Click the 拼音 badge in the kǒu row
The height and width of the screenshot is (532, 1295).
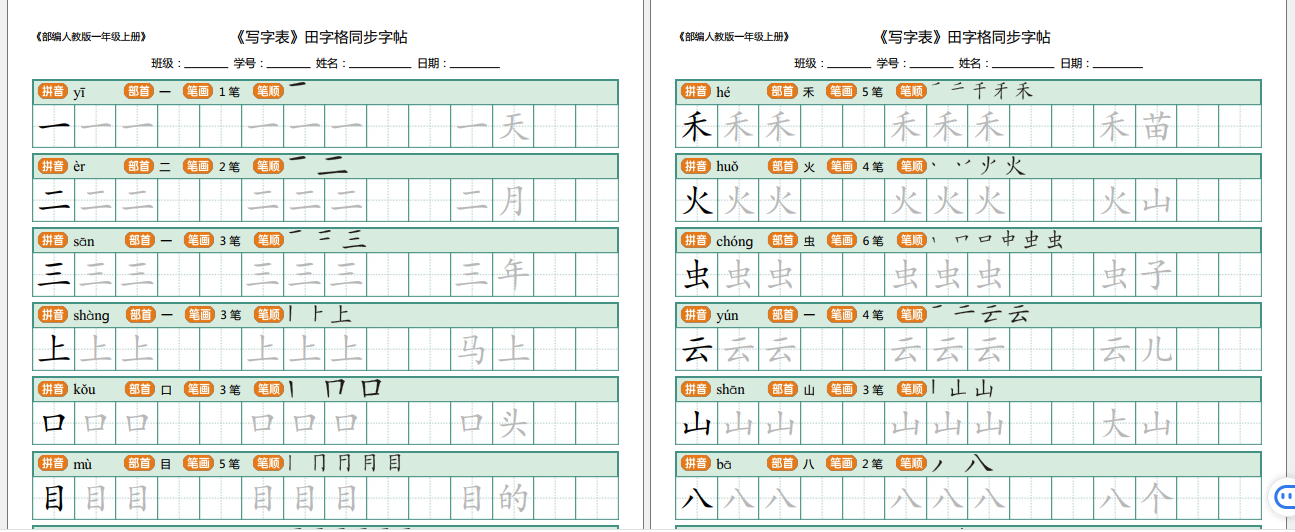pyautogui.click(x=52, y=389)
